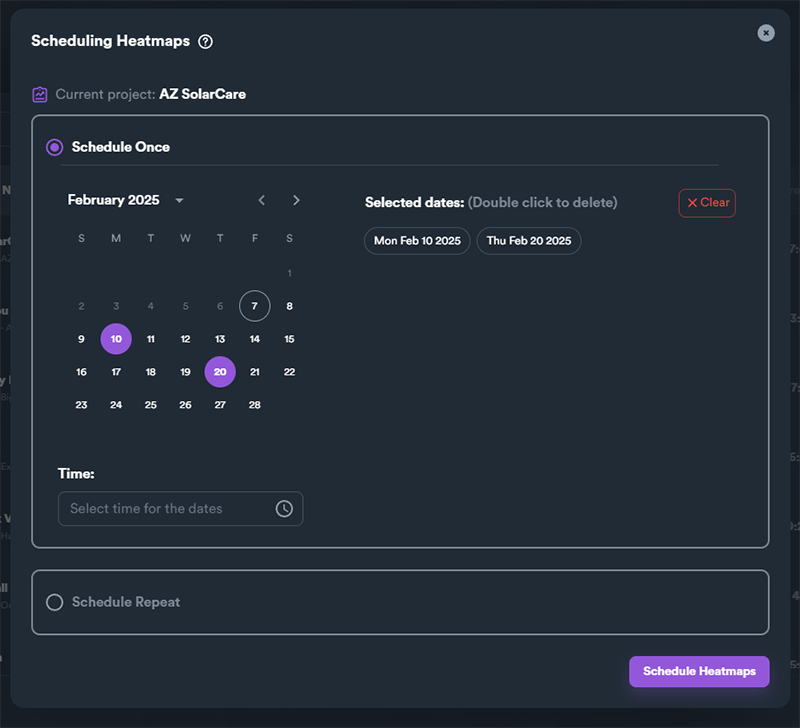Click the current project clipboard icon
This screenshot has width=800, height=728.
point(40,94)
